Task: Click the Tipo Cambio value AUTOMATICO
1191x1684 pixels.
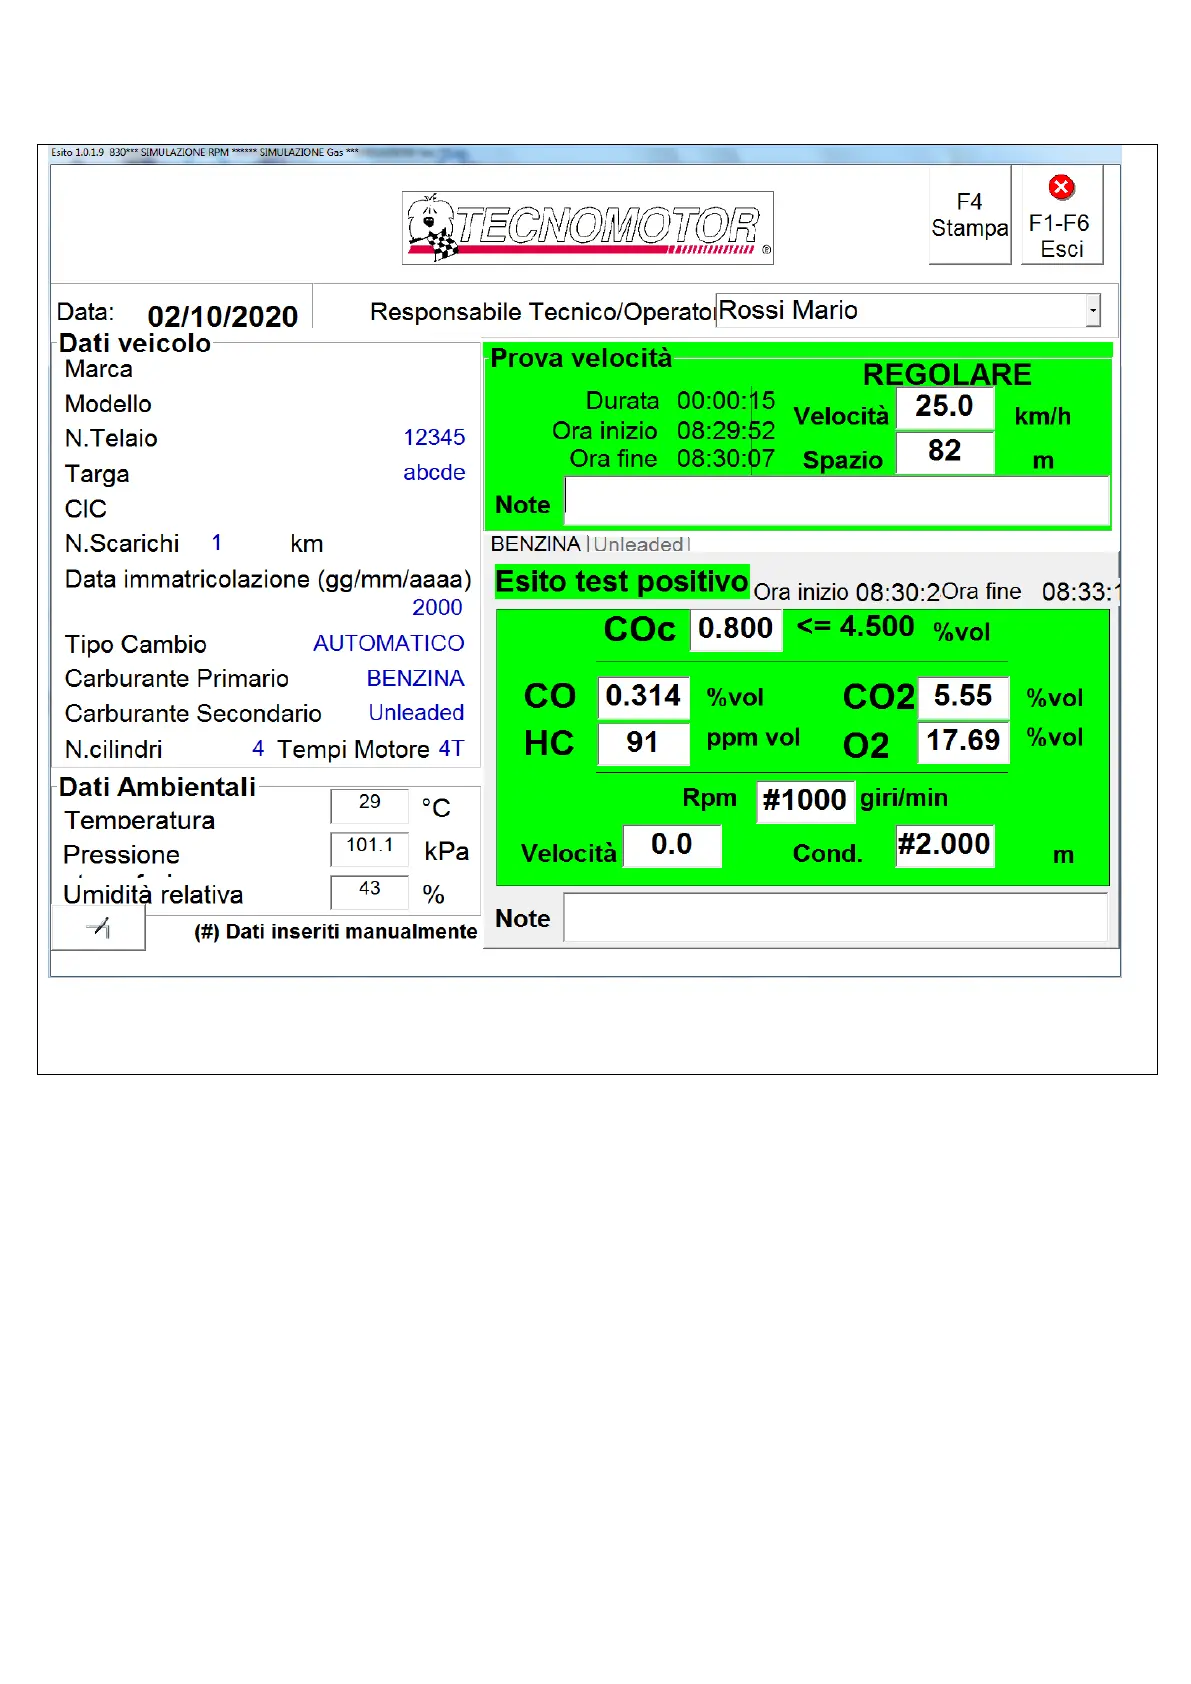Action: coord(389,643)
